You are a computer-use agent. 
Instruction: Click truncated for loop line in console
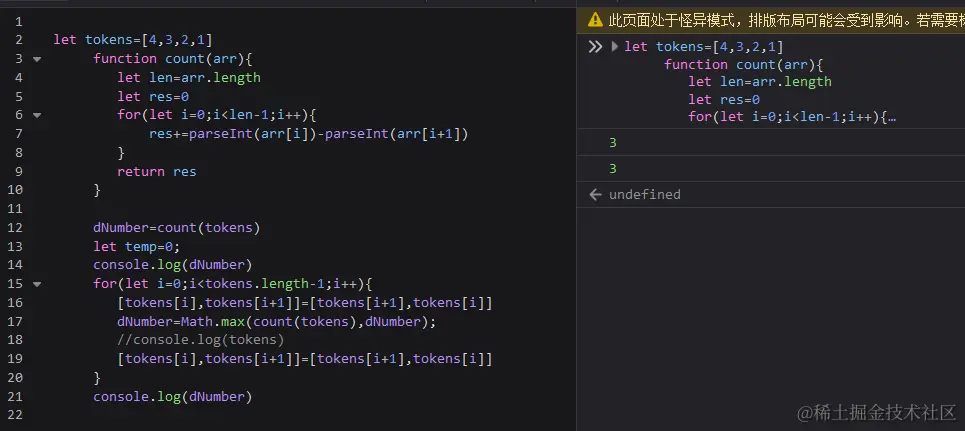click(x=792, y=117)
